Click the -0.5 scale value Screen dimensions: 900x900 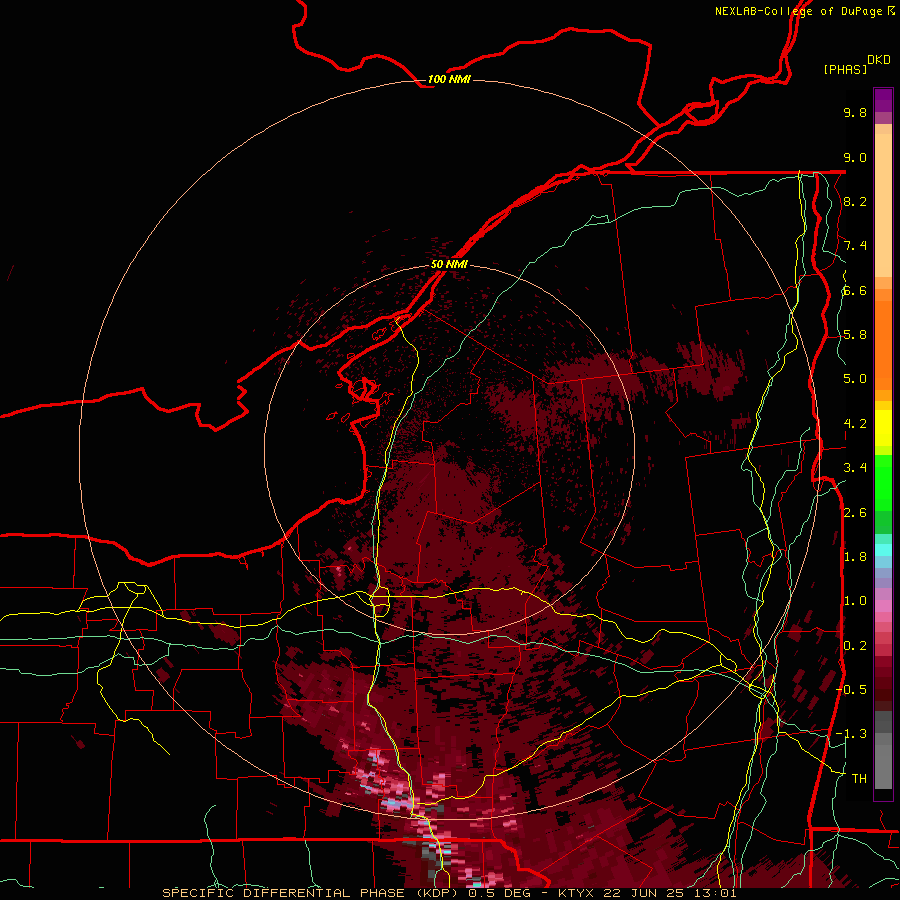(x=851, y=690)
